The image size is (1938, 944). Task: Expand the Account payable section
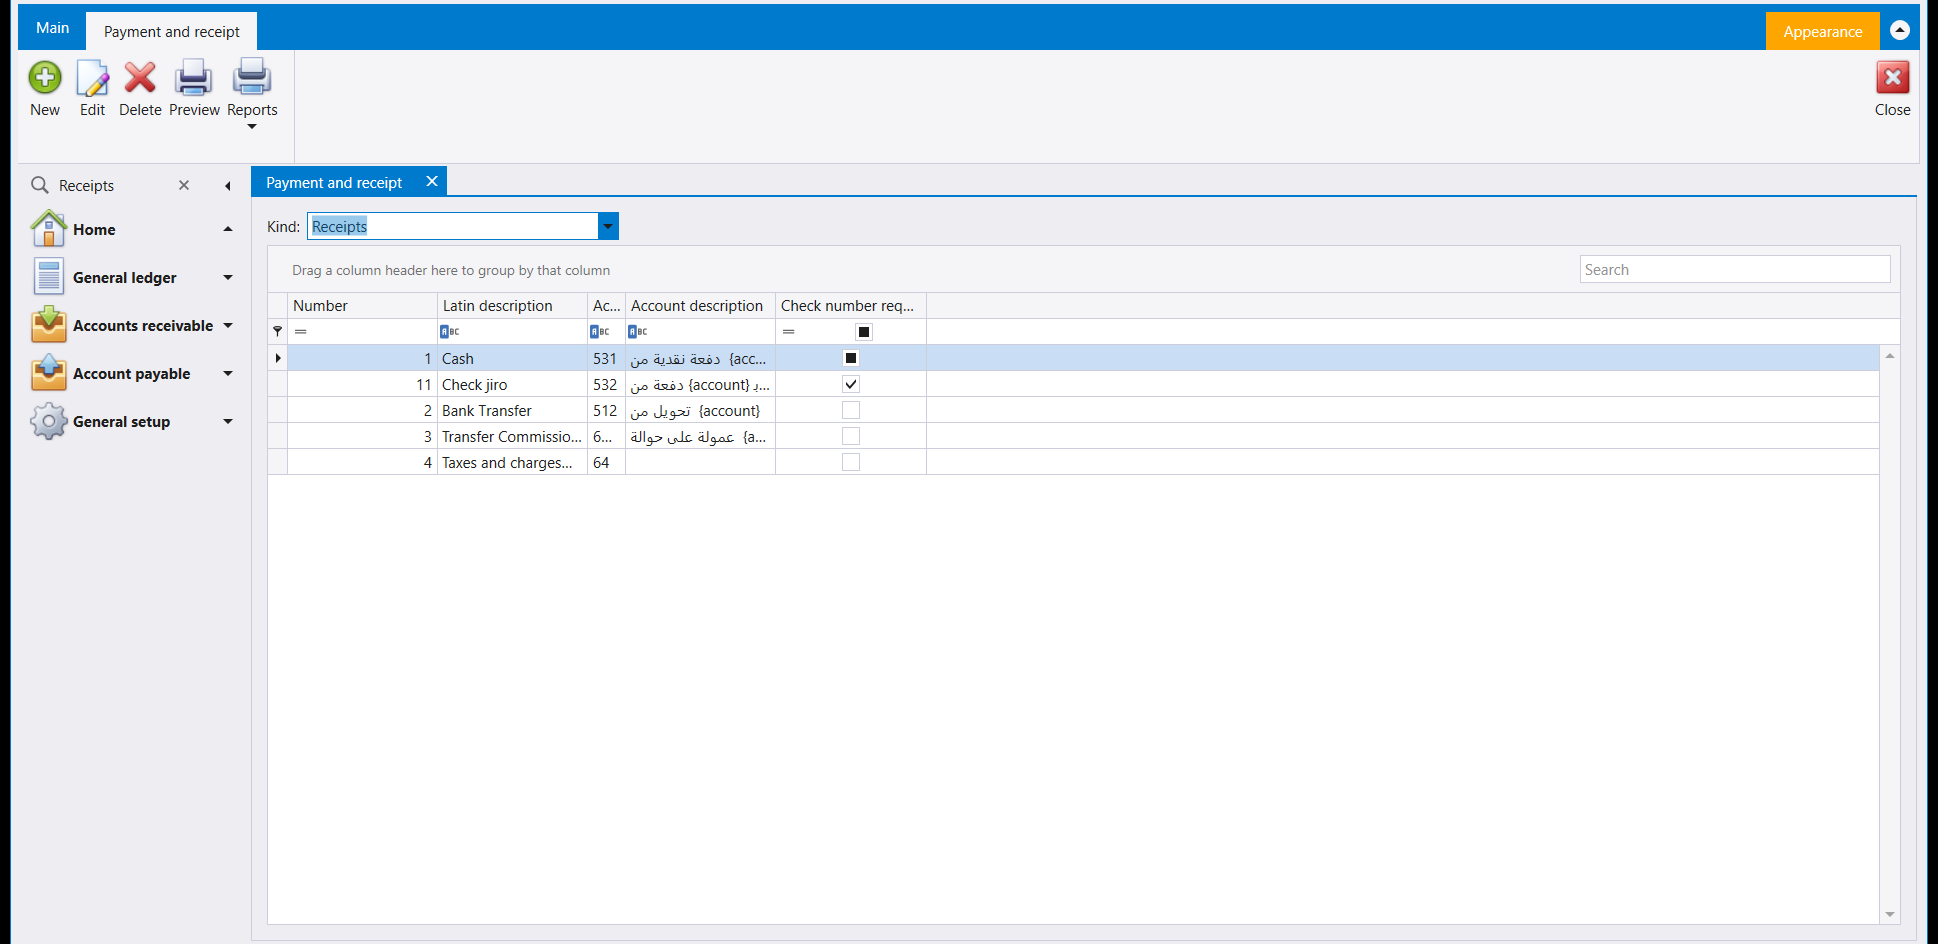228,373
